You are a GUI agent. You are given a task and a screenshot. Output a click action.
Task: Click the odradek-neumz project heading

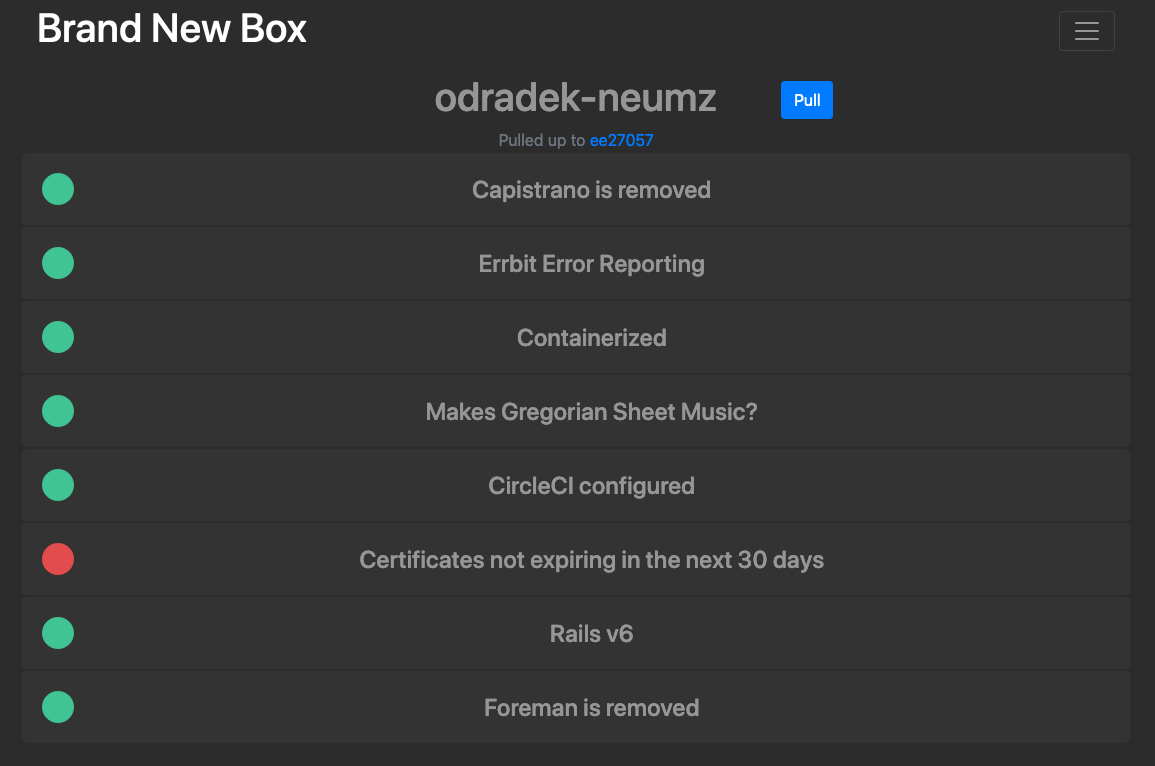[575, 98]
